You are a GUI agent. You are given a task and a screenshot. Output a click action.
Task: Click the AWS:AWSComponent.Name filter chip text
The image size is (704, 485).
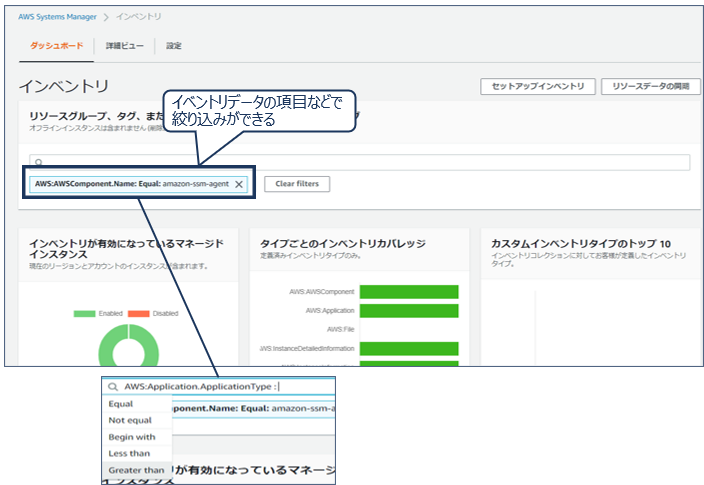tap(132, 184)
